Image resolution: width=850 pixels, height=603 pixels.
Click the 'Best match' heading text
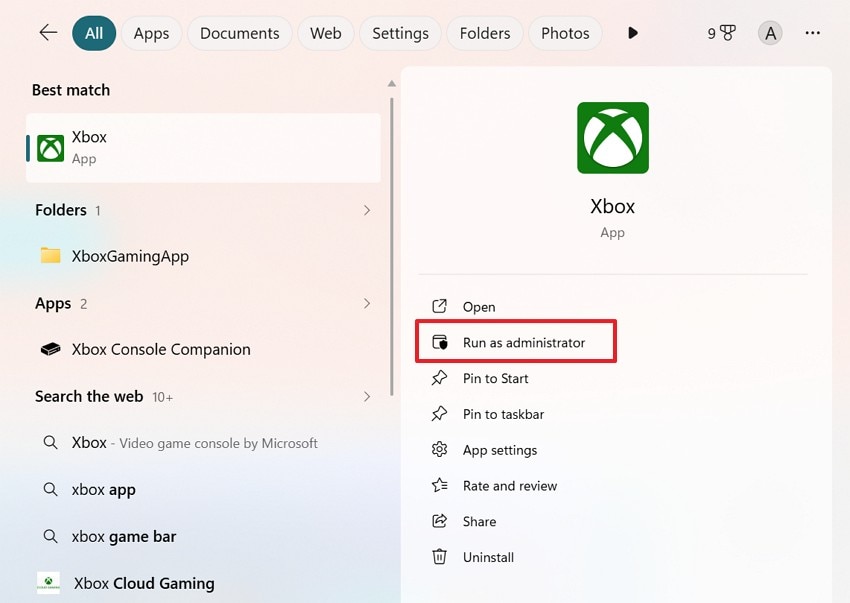71,90
